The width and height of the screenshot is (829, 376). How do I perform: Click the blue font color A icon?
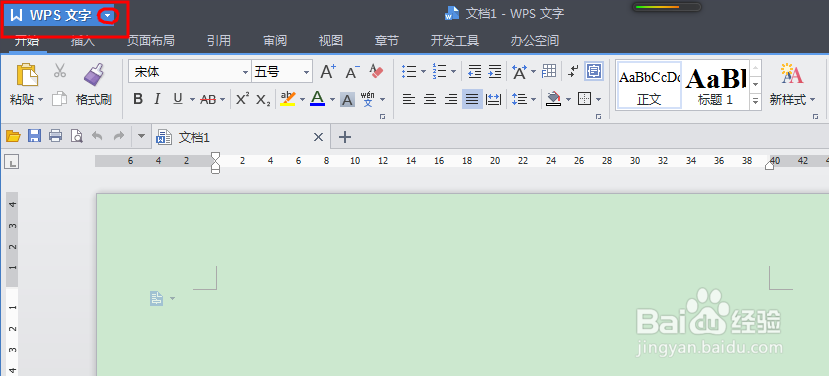click(x=317, y=99)
